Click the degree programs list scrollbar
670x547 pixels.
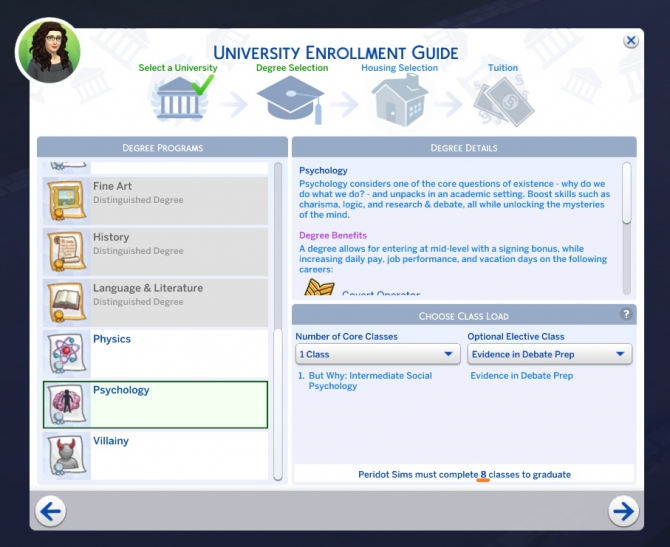coord(278,250)
